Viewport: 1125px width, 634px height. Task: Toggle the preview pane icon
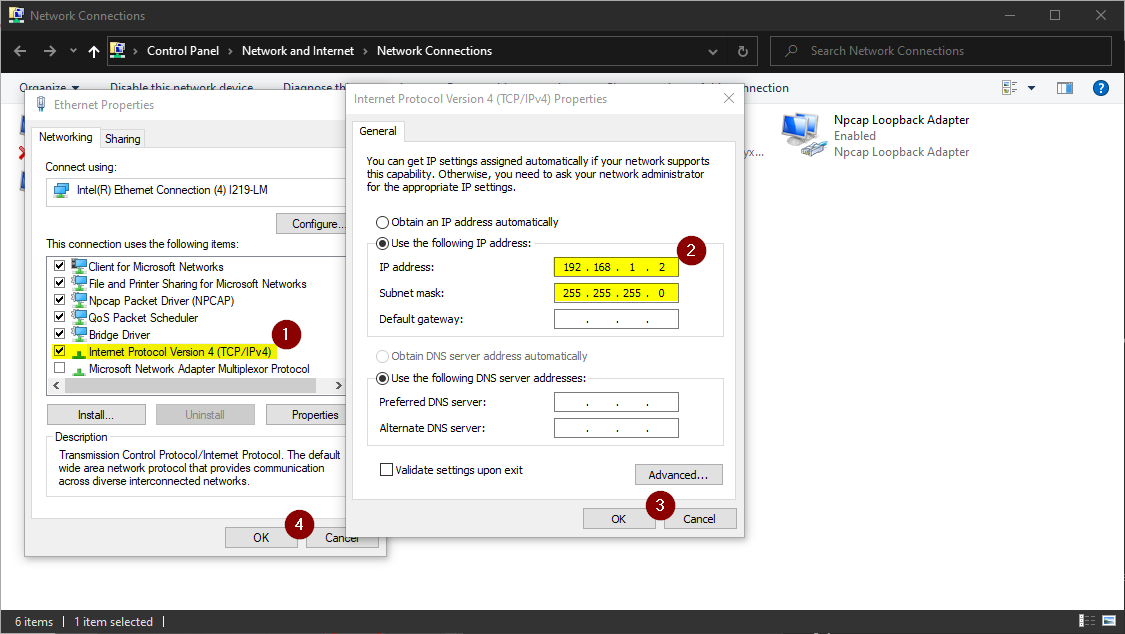click(1065, 87)
